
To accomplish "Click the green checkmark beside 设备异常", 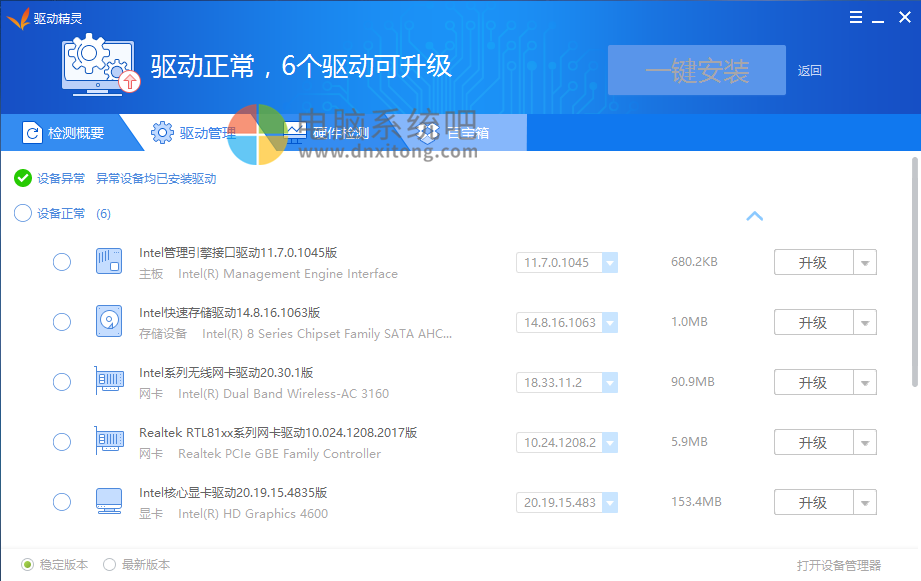I will 22,178.
